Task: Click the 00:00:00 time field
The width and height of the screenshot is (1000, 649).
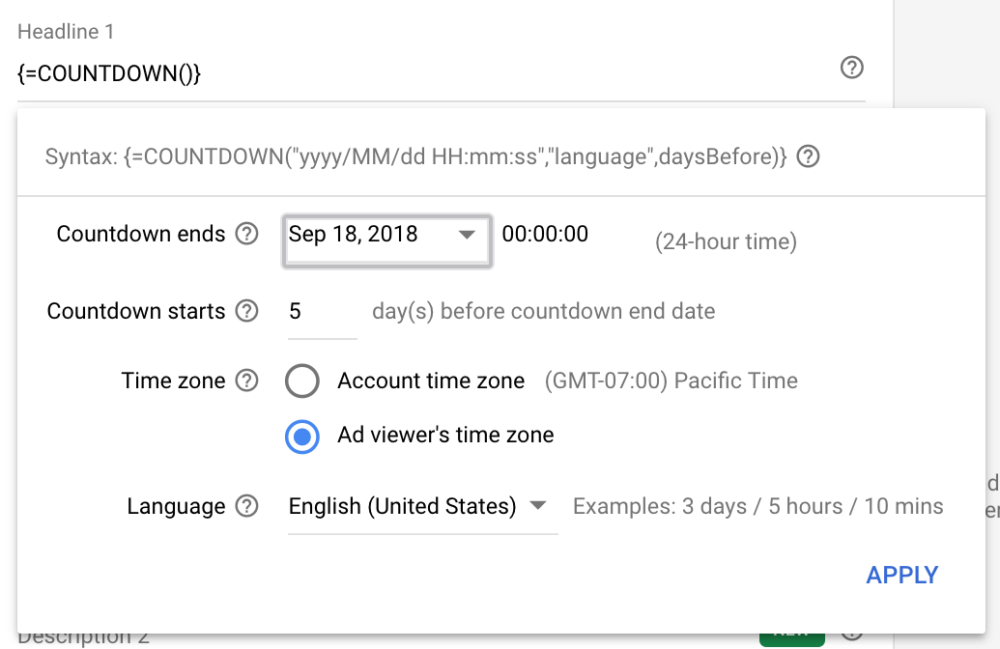Action: (546, 234)
